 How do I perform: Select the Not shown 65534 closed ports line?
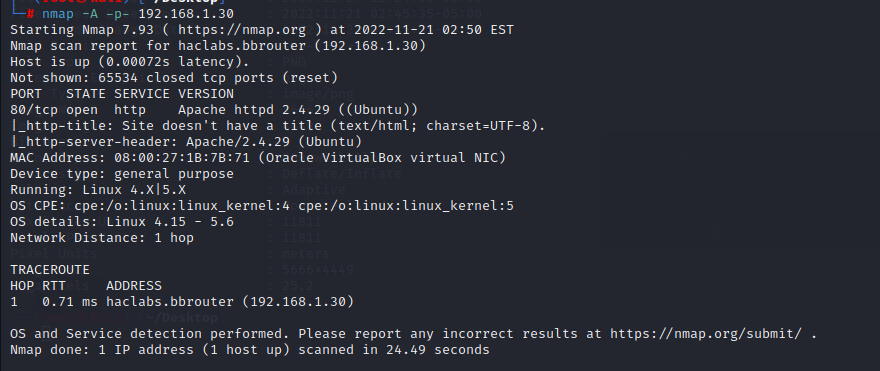coord(174,77)
